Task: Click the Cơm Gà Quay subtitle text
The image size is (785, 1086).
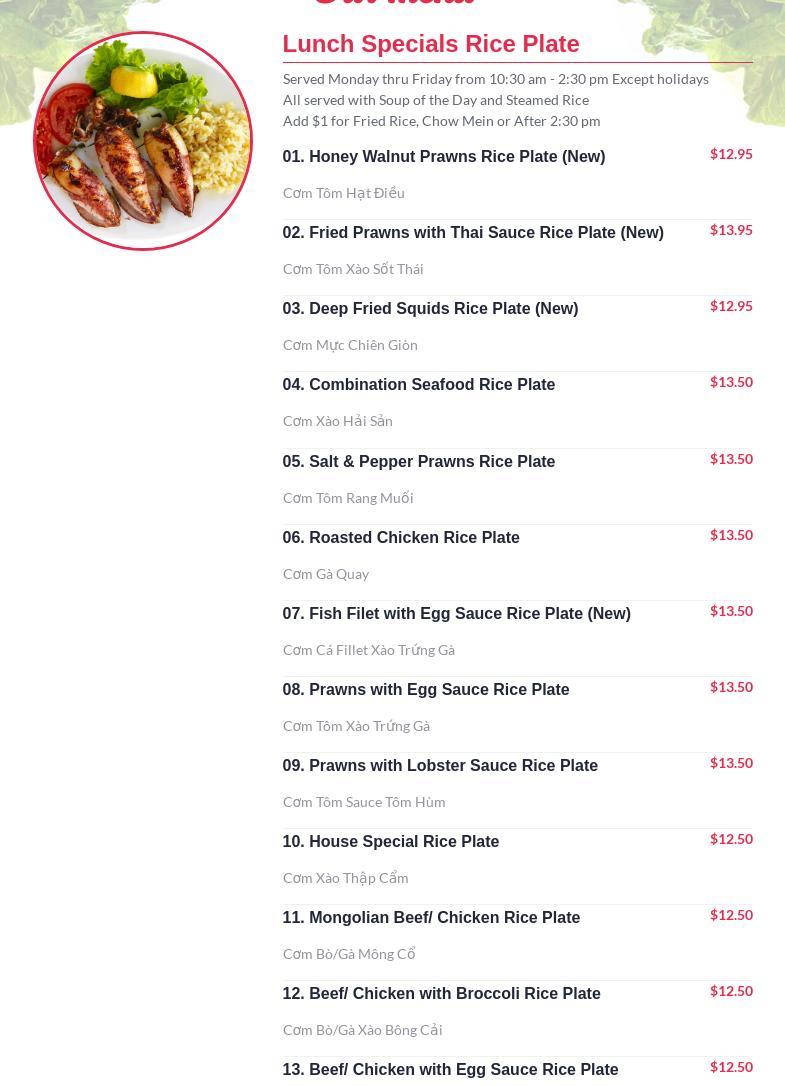Action: [326, 574]
